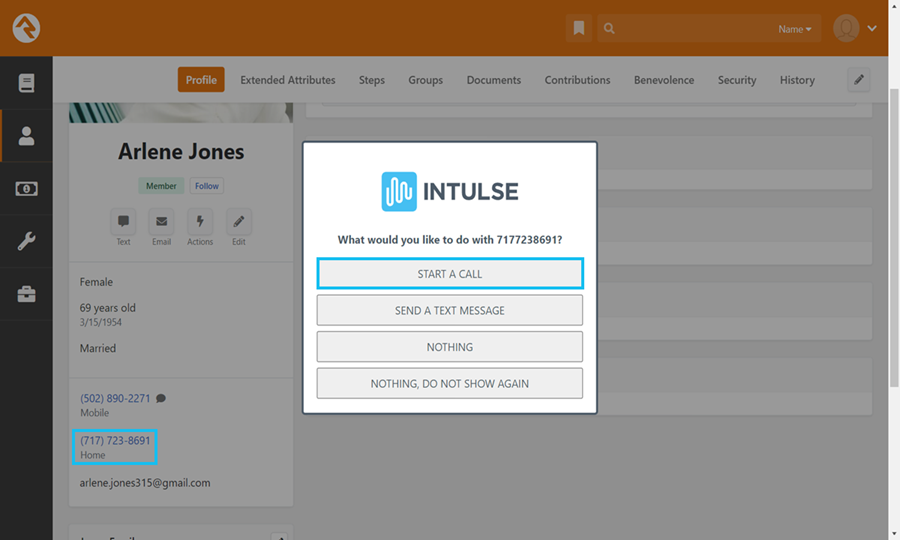This screenshot has width=900, height=540.
Task: Click the Text speech bubble icon
Action: coord(123,222)
